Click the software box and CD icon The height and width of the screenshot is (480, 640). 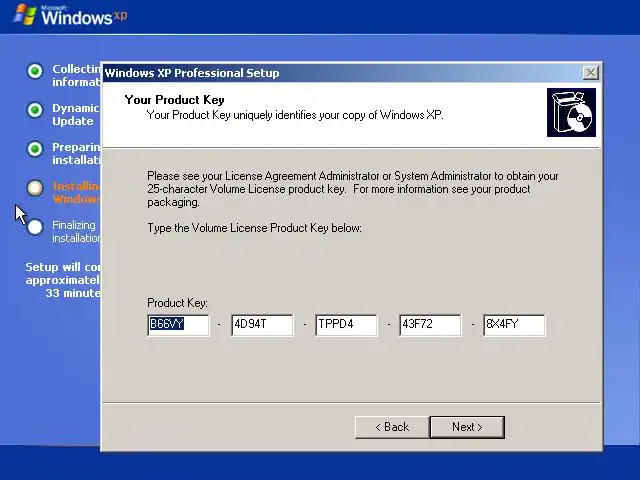coord(571,113)
